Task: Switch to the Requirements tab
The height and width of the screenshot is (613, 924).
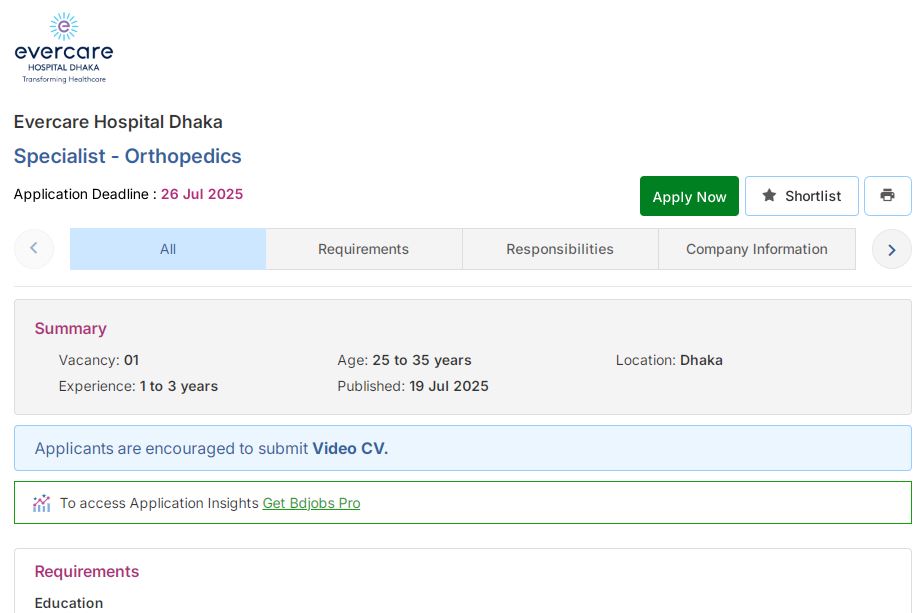Action: click(x=364, y=249)
